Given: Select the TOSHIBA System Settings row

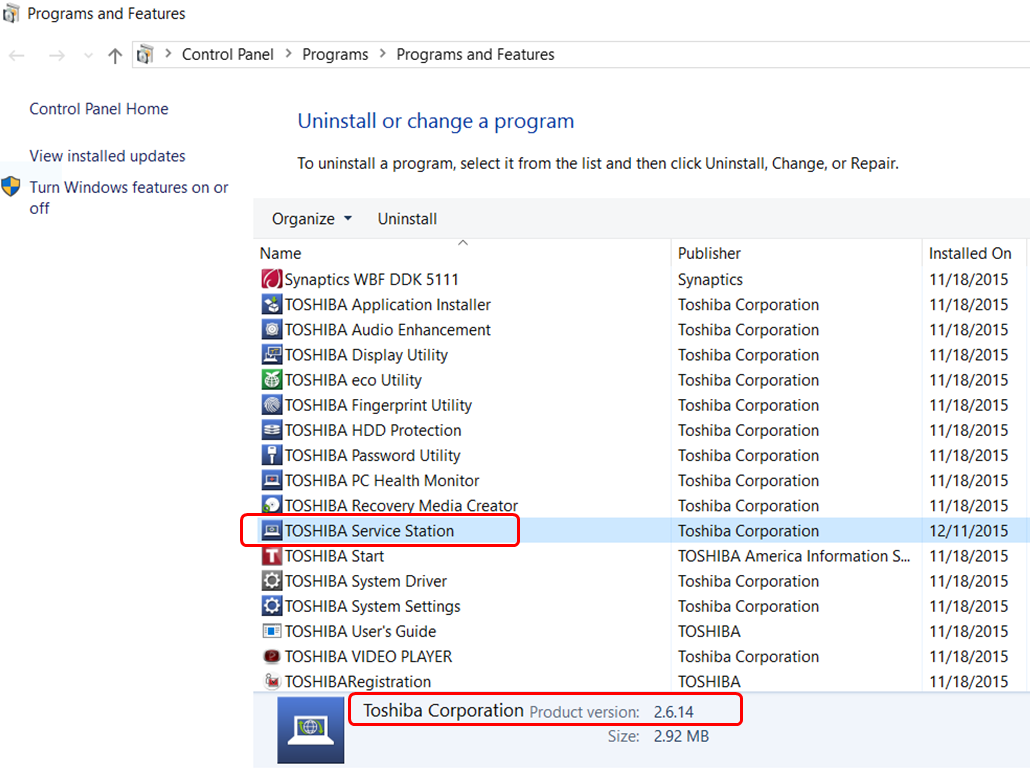Looking at the screenshot, I should pos(372,607).
